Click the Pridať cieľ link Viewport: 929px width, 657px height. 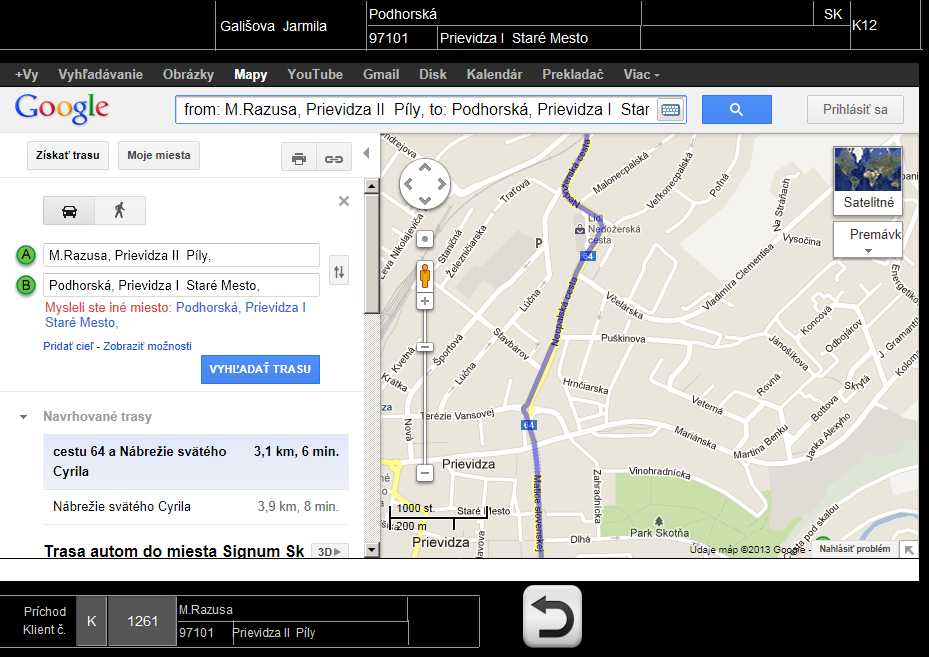click(x=68, y=346)
